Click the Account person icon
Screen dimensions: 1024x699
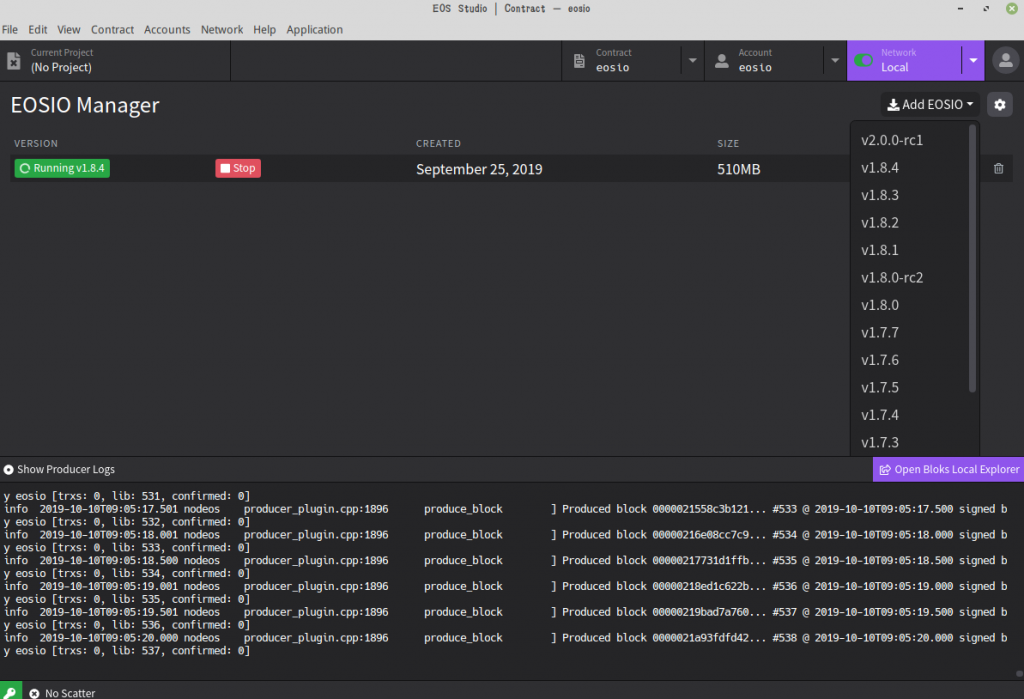pyautogui.click(x=722, y=61)
